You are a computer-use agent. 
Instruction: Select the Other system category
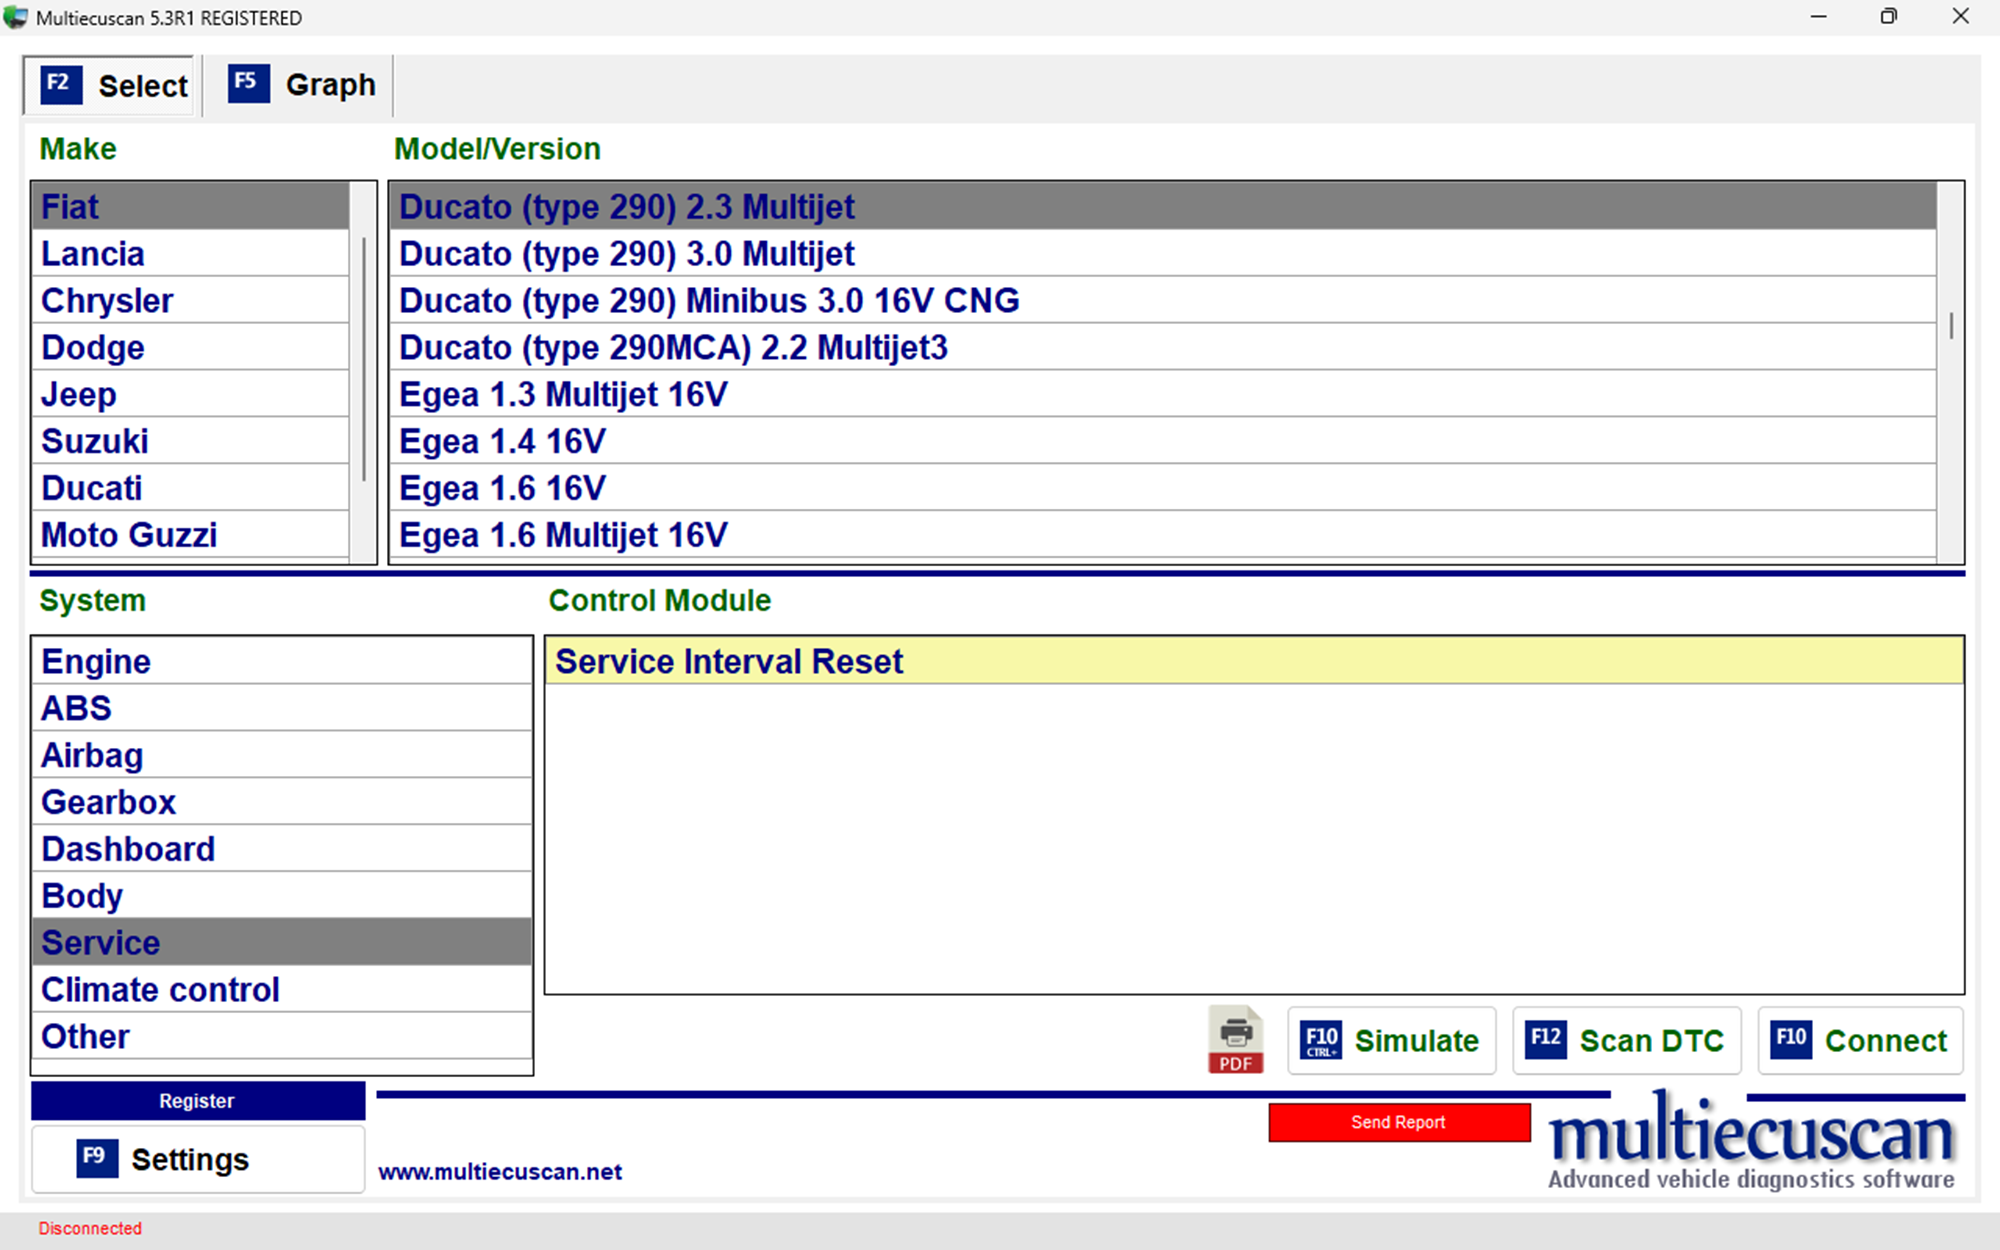point(282,1037)
